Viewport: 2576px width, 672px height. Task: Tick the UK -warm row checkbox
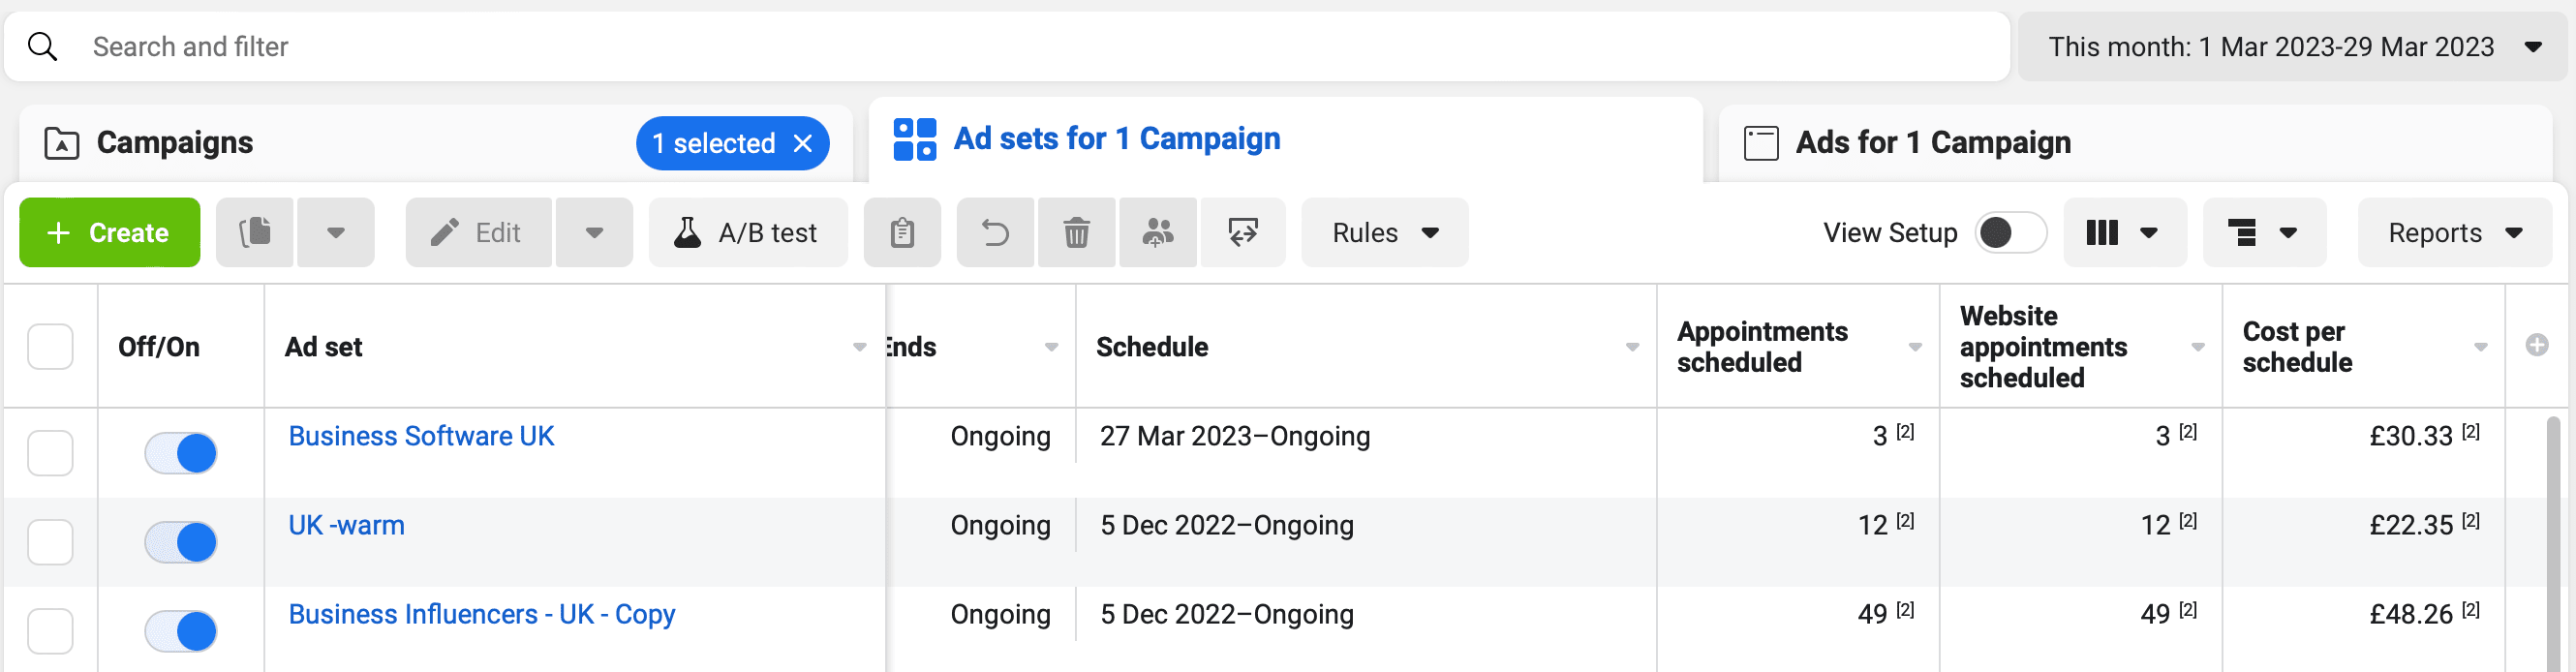(x=50, y=542)
